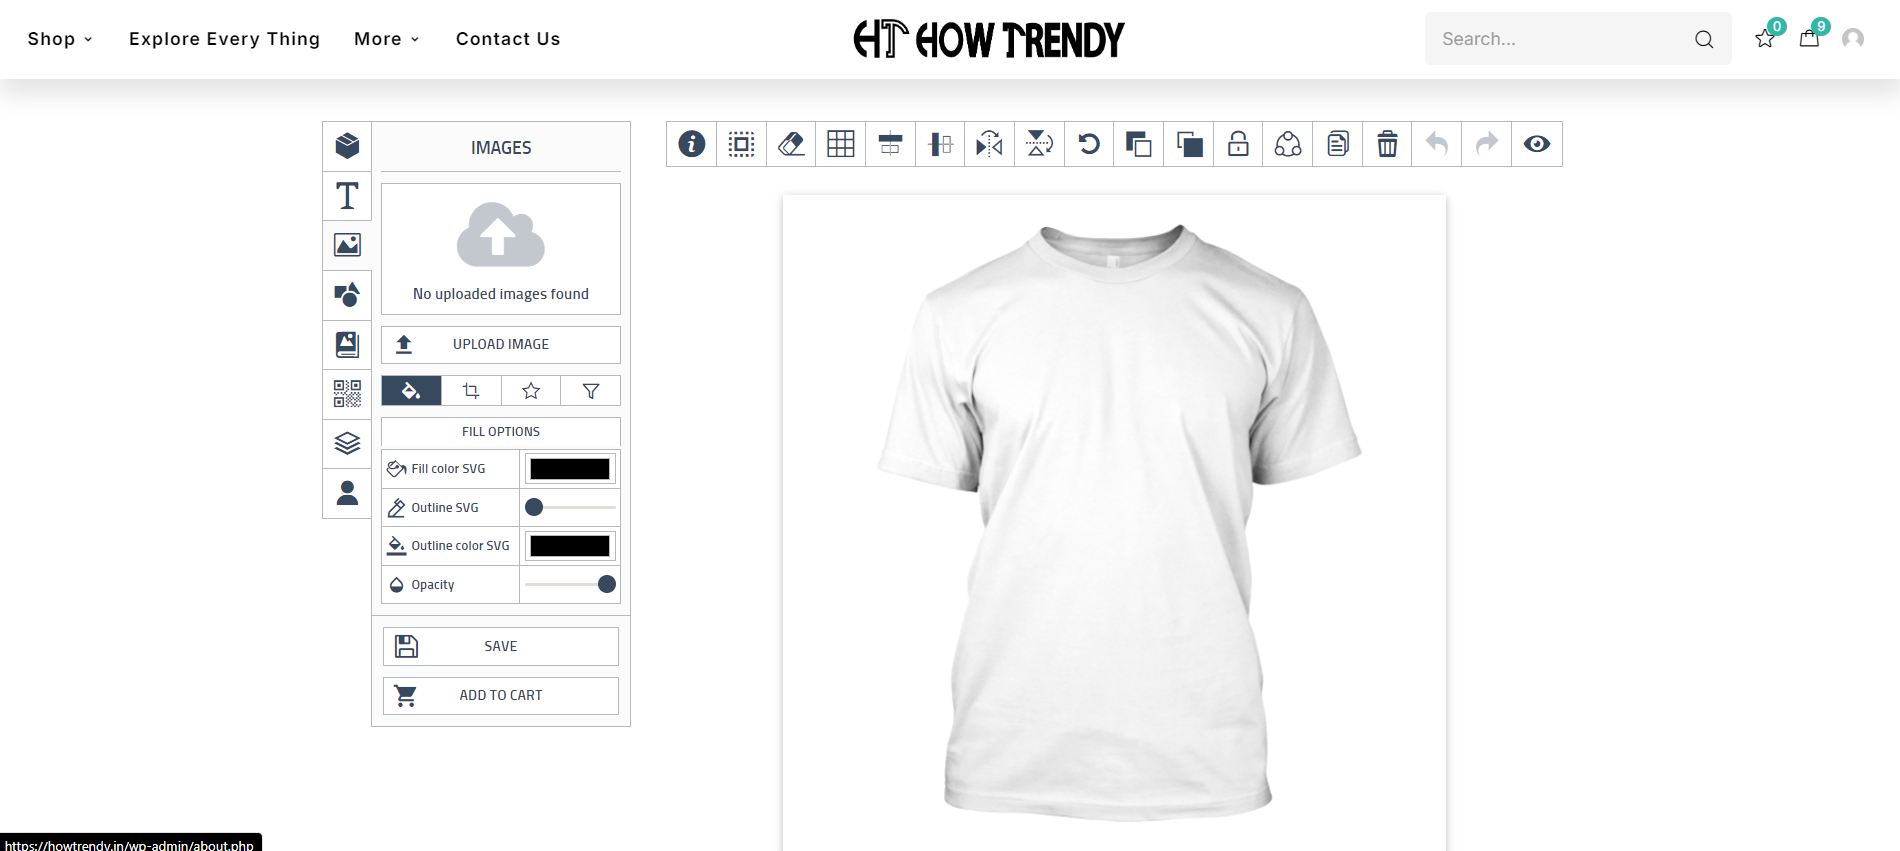
Task: Toggle the preview eye icon
Action: [1537, 144]
